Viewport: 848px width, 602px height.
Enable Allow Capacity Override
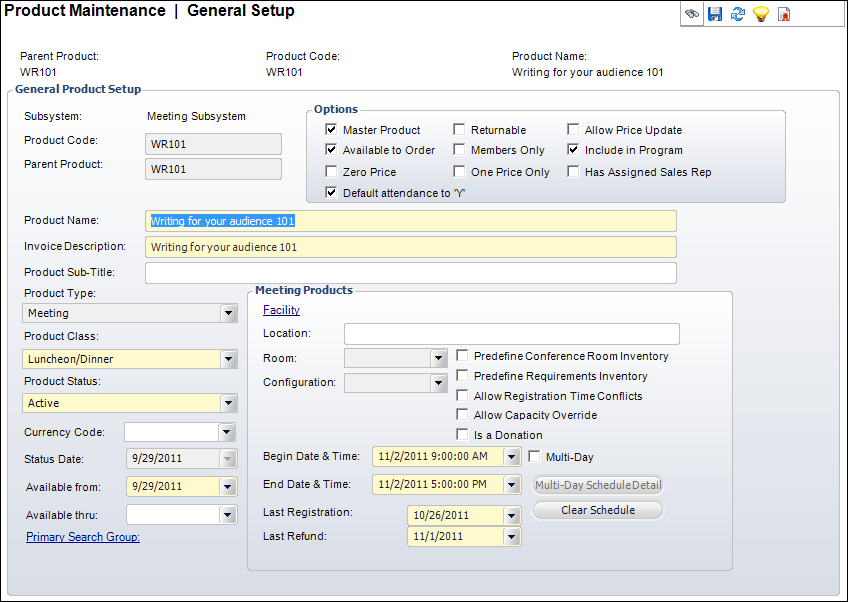click(x=462, y=415)
